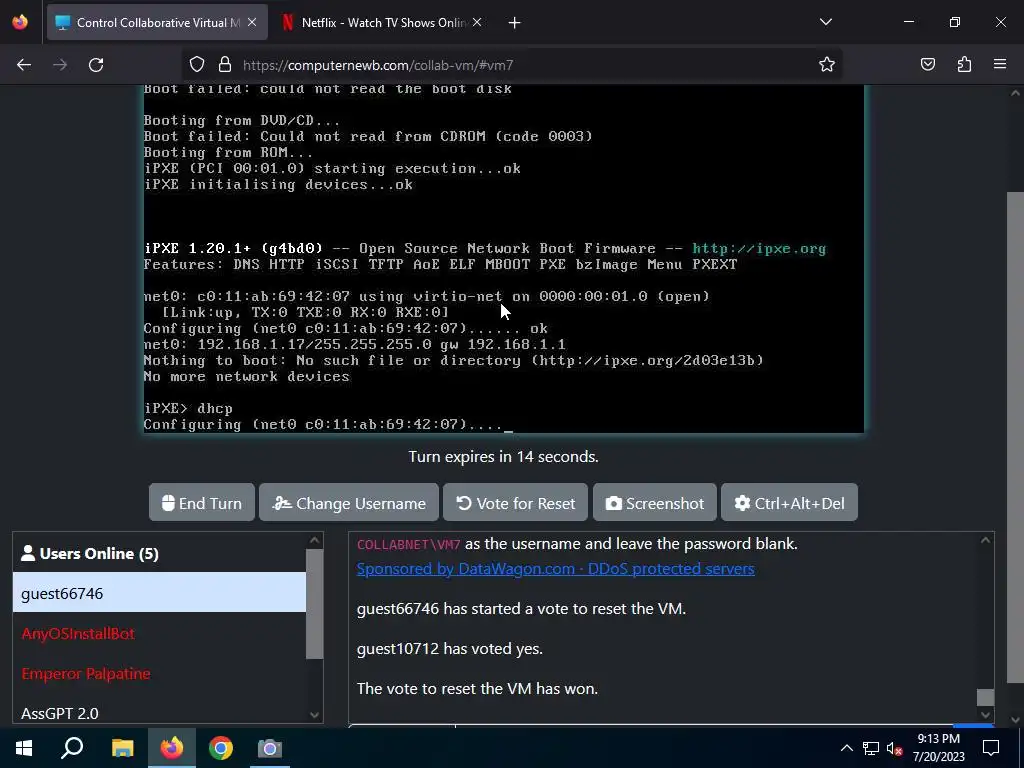Open the notification center icon

[991, 748]
